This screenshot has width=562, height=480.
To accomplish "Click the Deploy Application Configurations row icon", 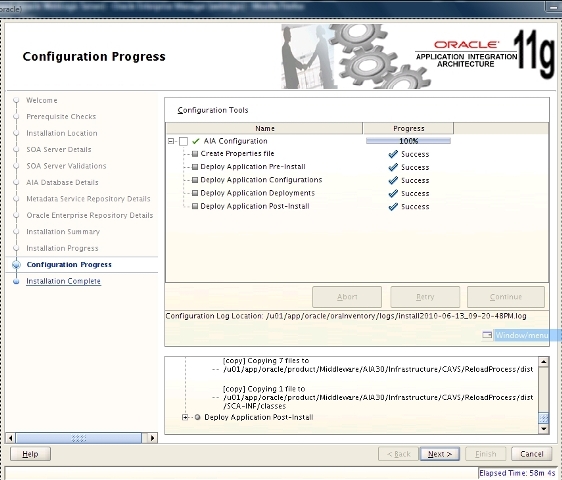I will (x=195, y=180).
